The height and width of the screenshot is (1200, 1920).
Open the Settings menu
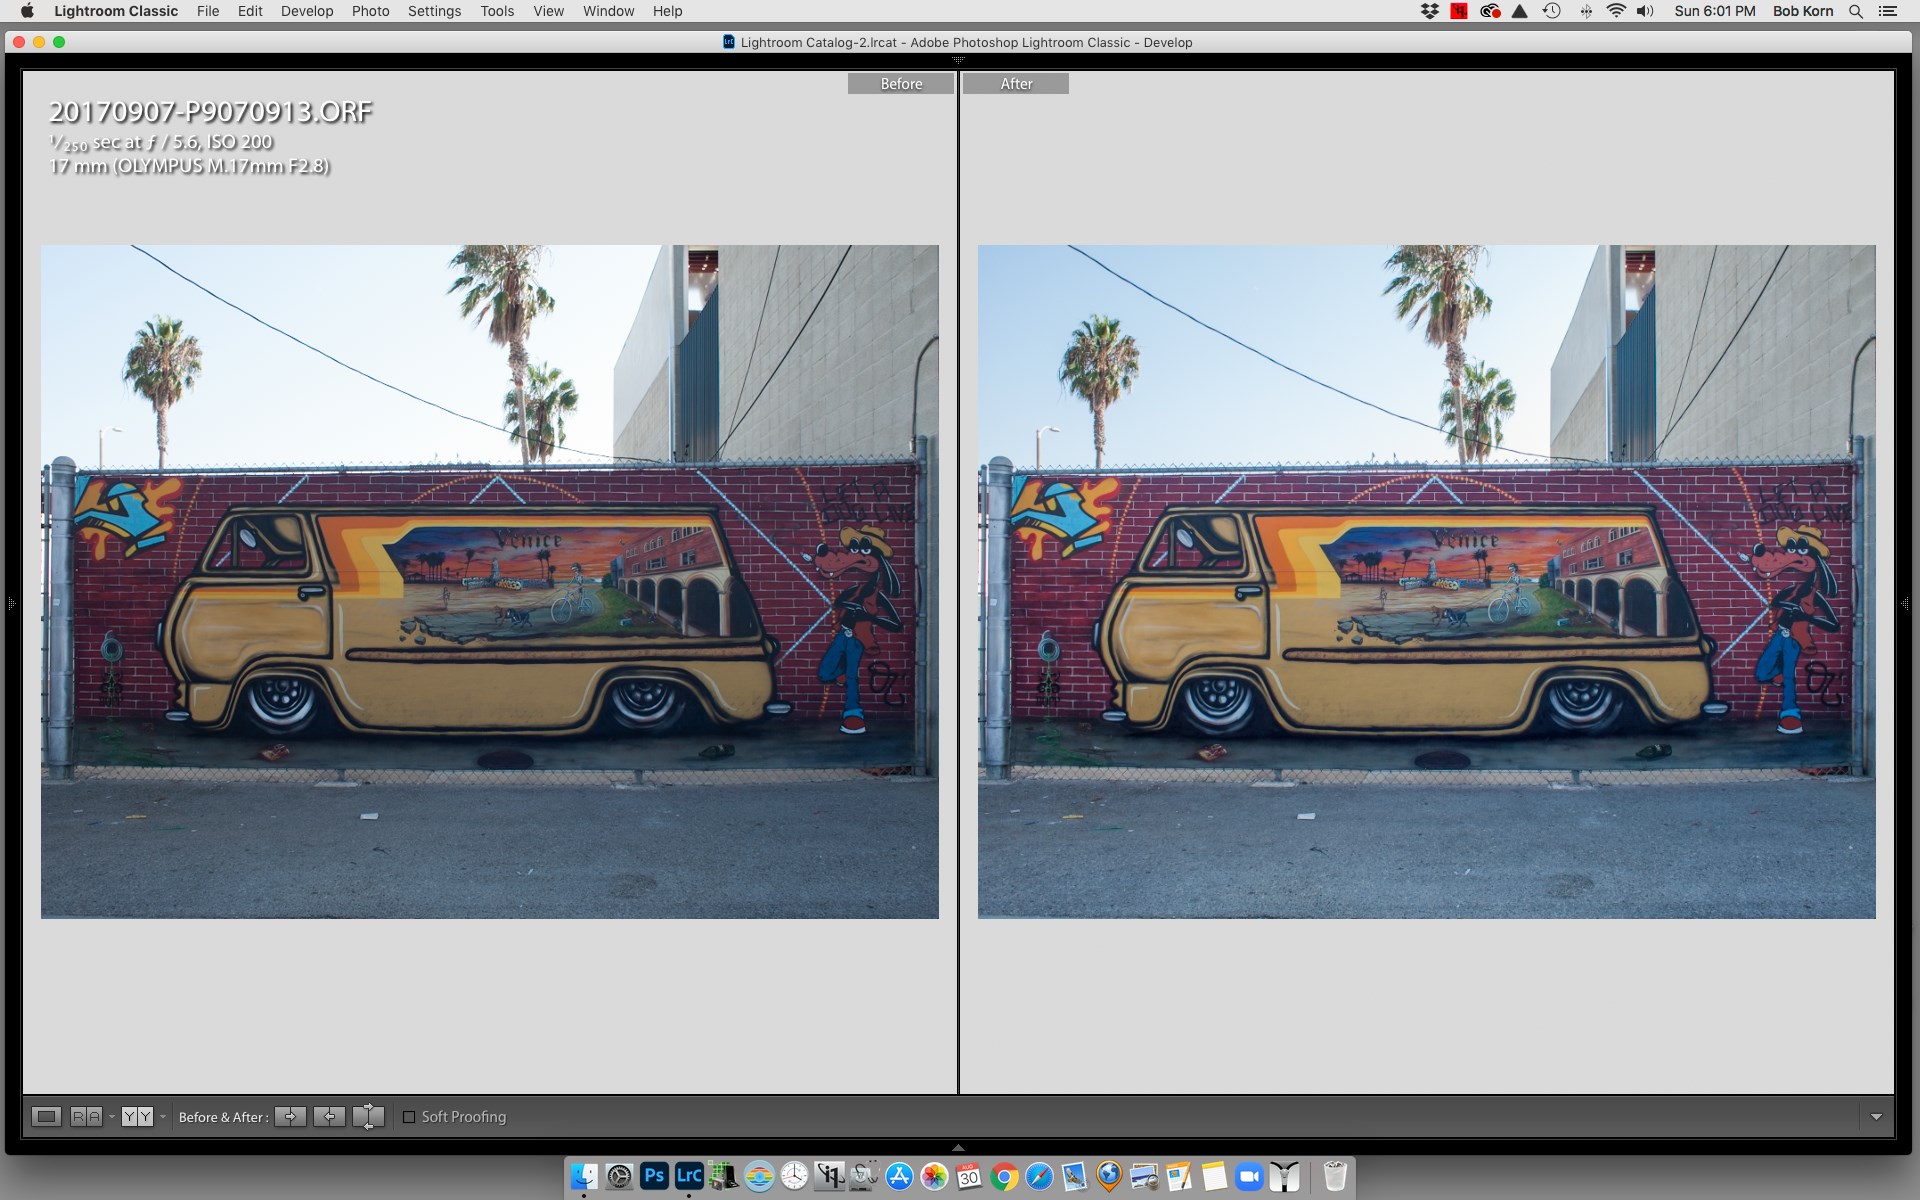click(434, 11)
